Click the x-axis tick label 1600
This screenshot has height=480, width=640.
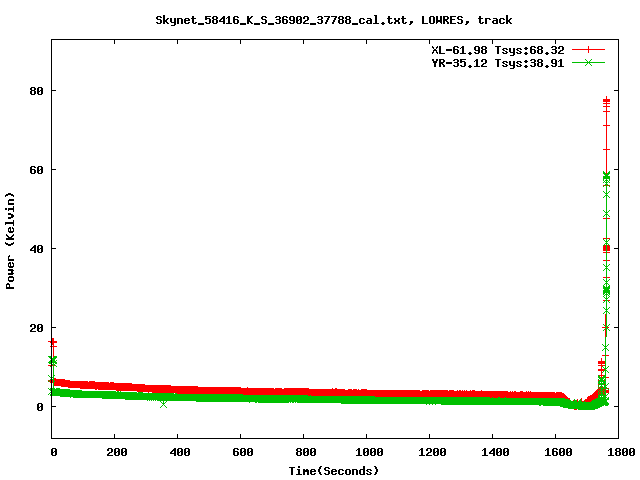pyautogui.click(x=558, y=452)
